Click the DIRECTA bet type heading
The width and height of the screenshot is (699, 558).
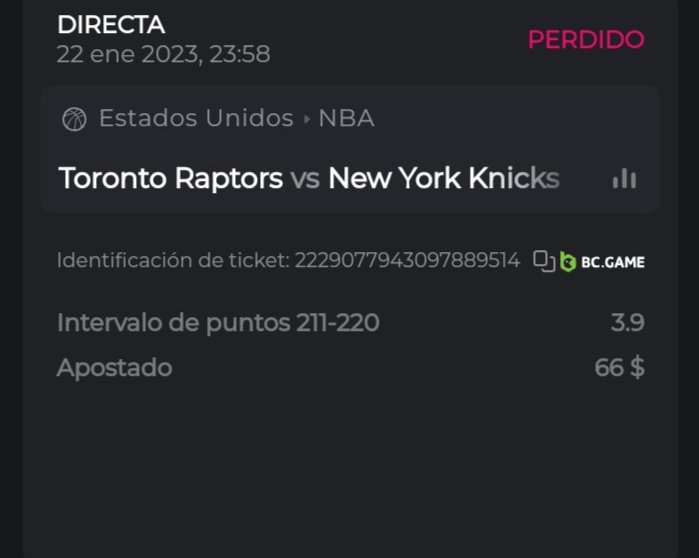(x=111, y=25)
